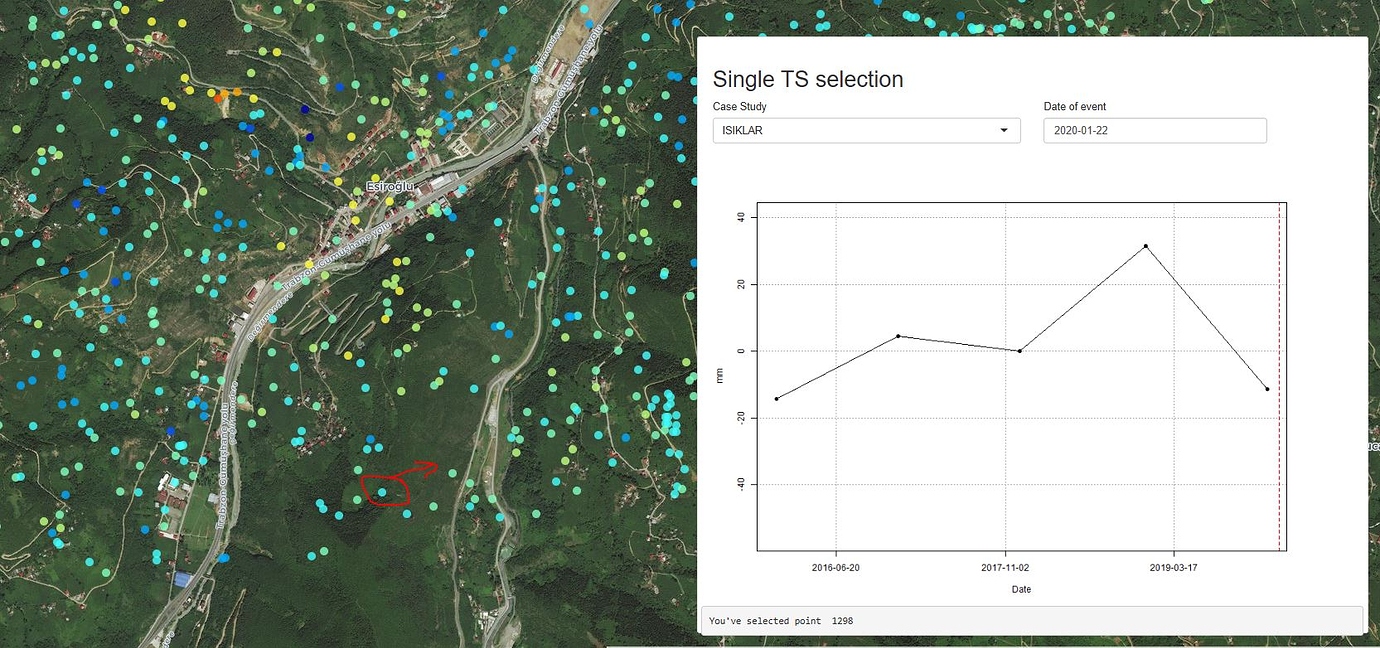Select the cyan map point circled in red

point(382,492)
